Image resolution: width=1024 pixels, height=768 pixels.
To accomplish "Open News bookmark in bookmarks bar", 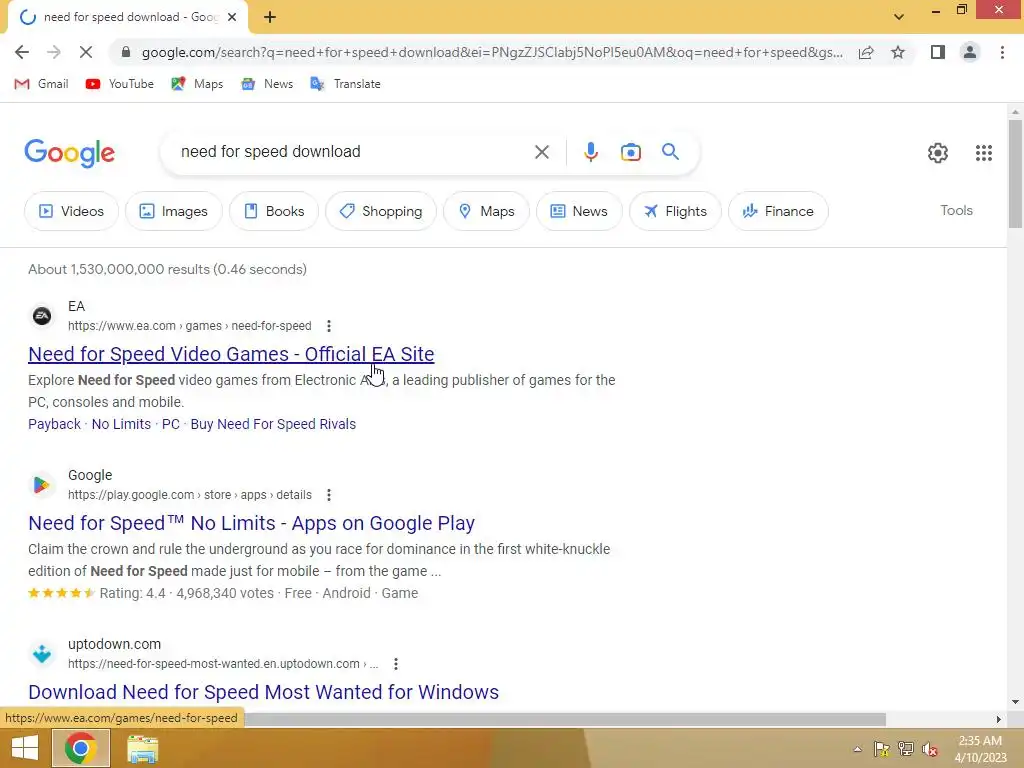I will (267, 84).
